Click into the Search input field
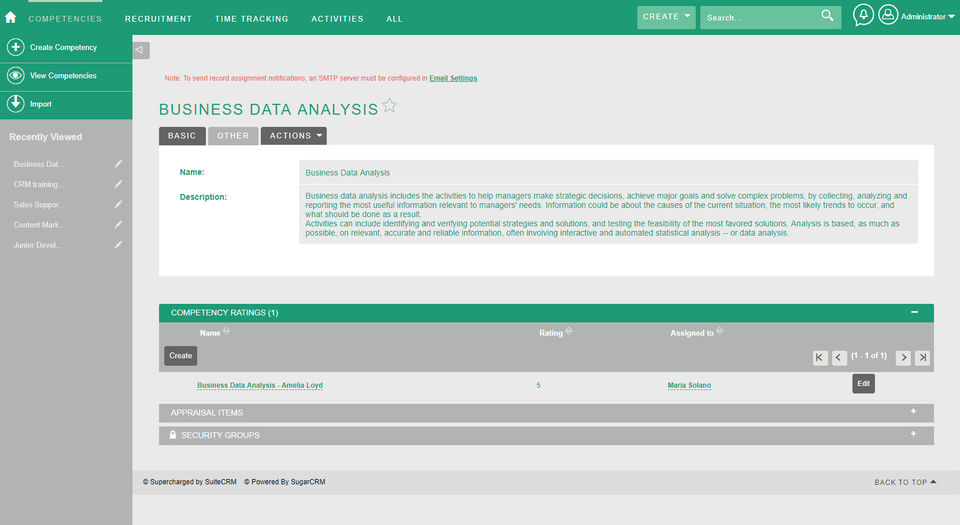The width and height of the screenshot is (960, 525). [x=760, y=17]
